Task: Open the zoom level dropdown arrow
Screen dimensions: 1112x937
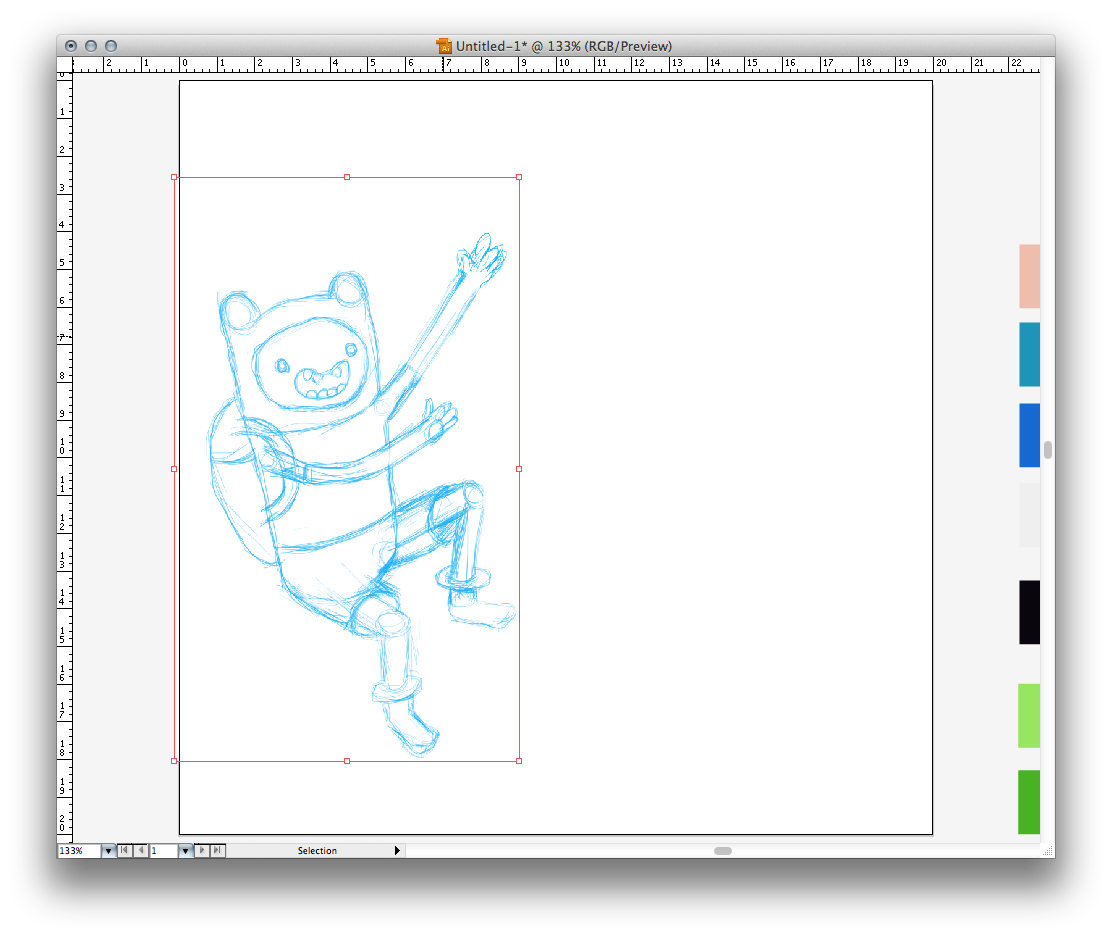Action: point(108,851)
